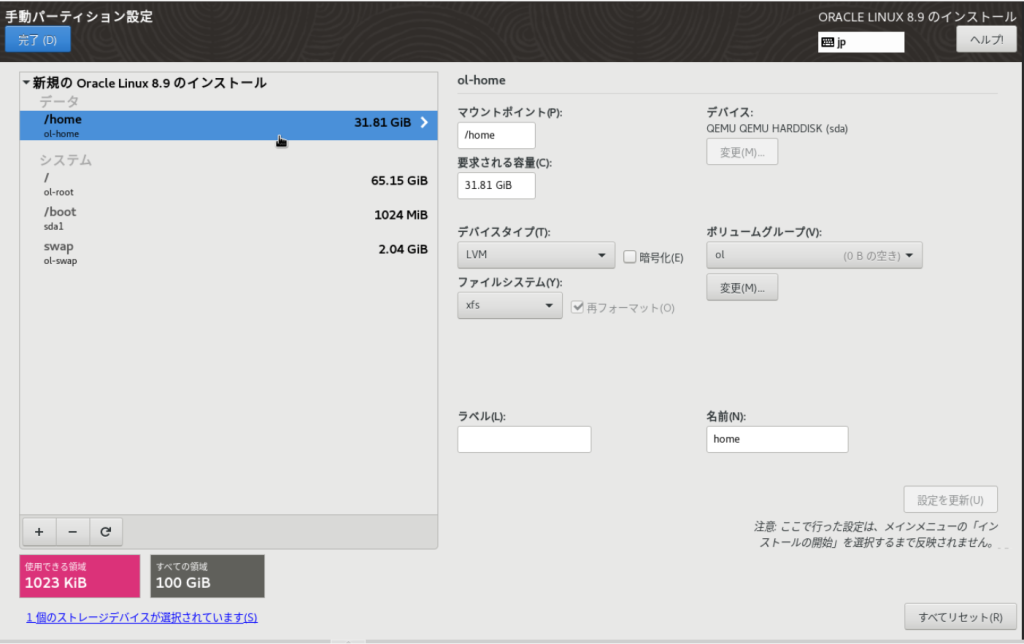Click the jp keyboard layout indicator

click(x=860, y=42)
